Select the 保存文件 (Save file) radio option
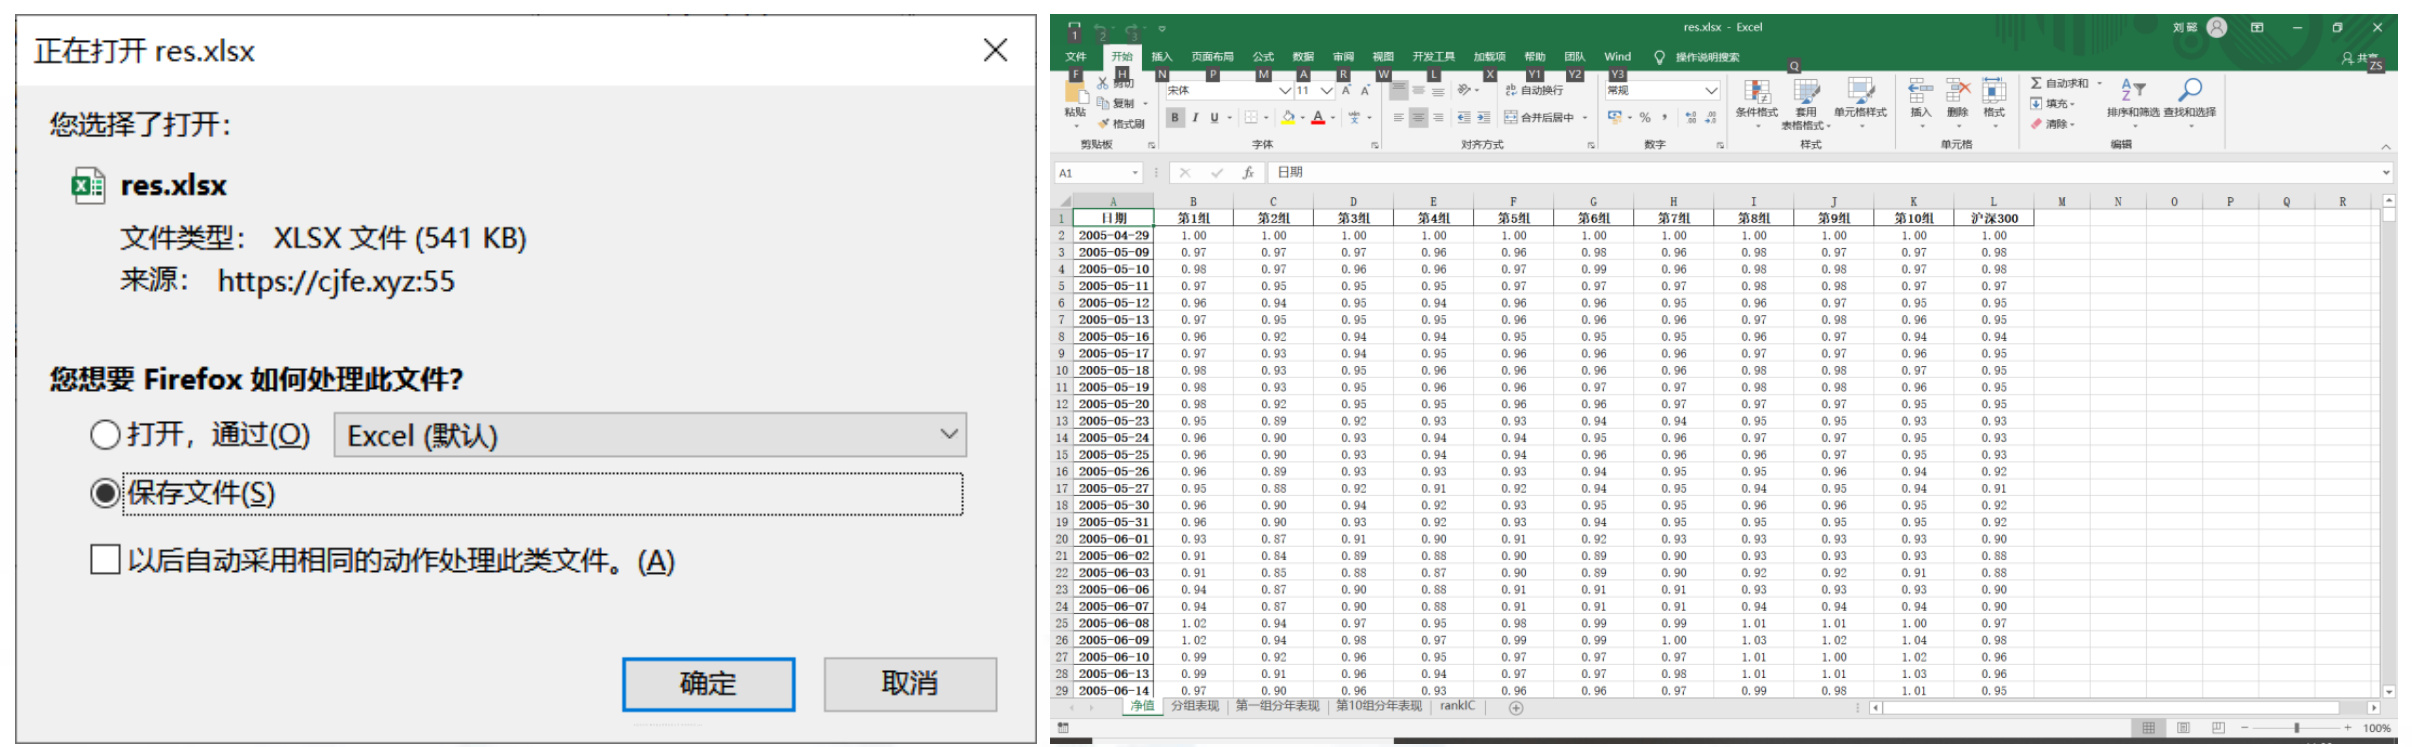 point(105,493)
